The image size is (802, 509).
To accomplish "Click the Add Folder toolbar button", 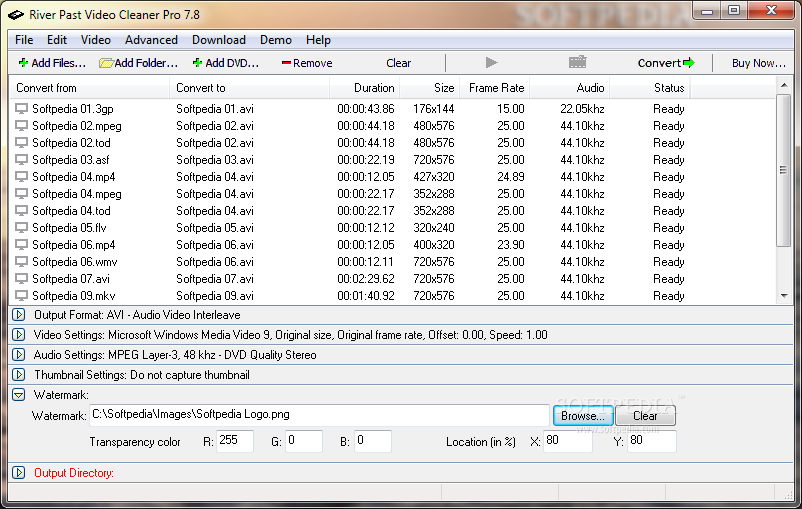I will tap(139, 63).
